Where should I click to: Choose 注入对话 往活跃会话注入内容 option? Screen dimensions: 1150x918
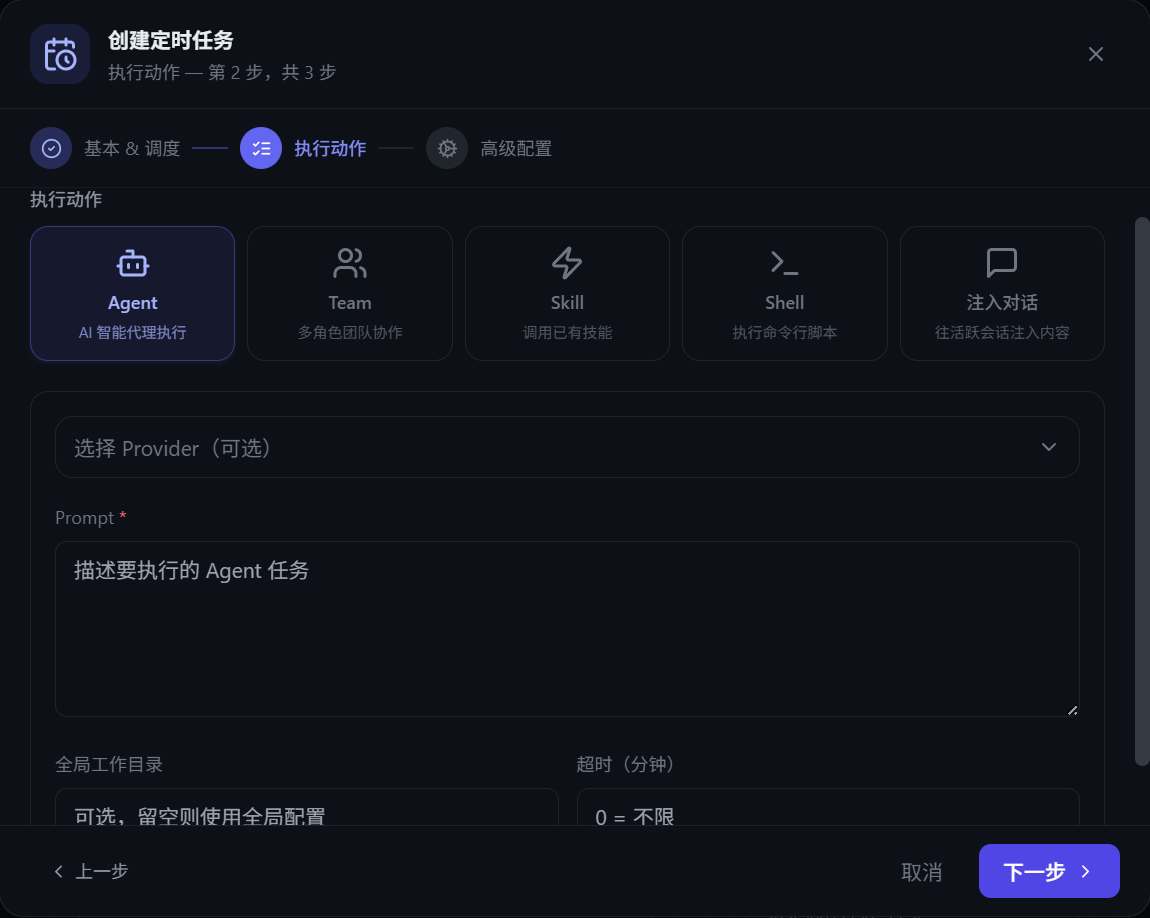[x=1002, y=293]
